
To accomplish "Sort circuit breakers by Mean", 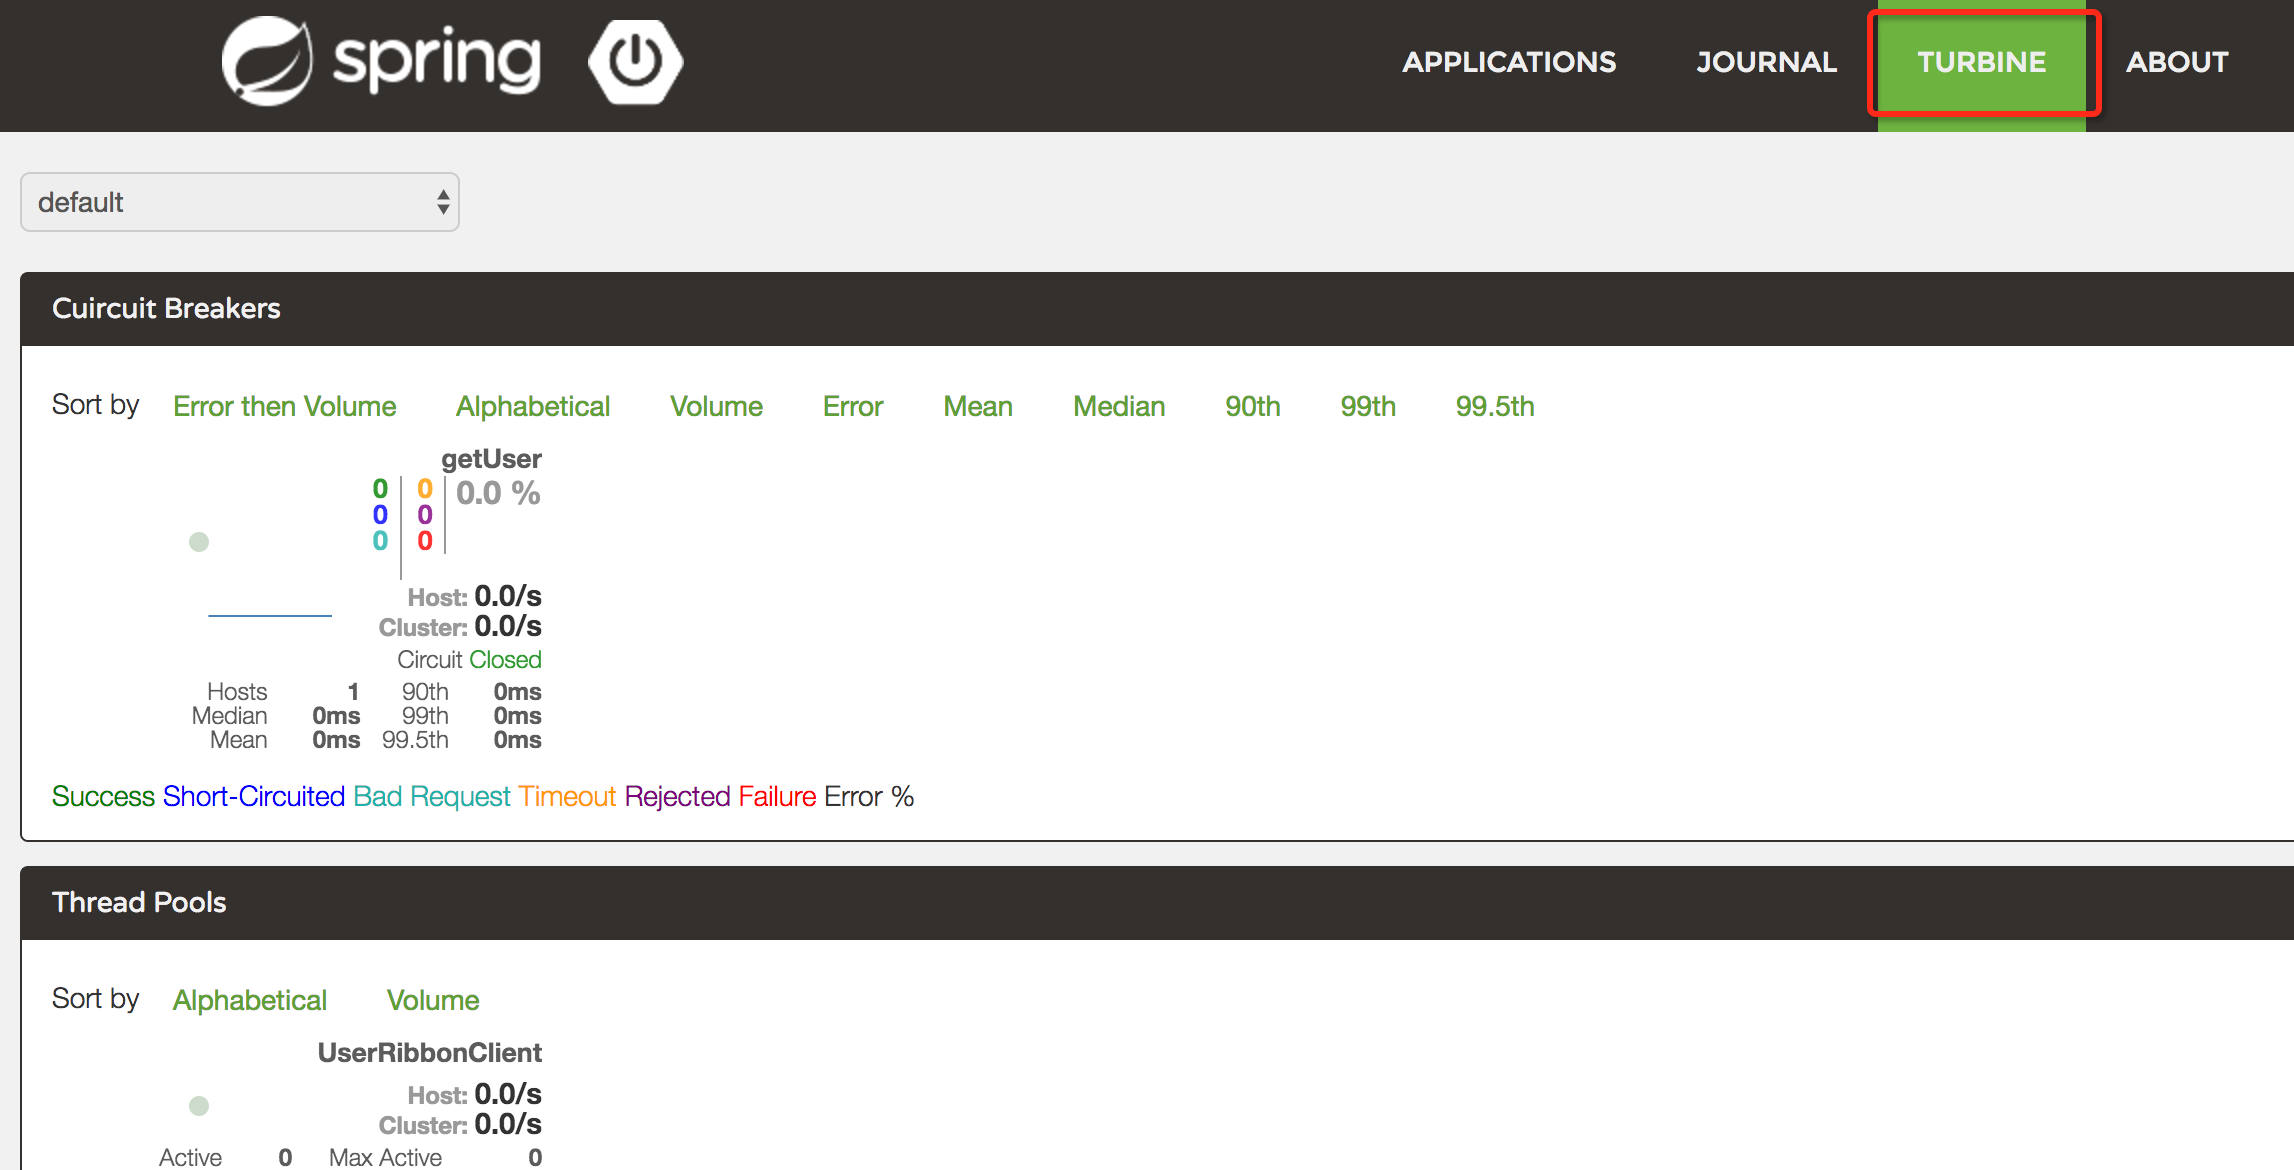I will (x=978, y=406).
